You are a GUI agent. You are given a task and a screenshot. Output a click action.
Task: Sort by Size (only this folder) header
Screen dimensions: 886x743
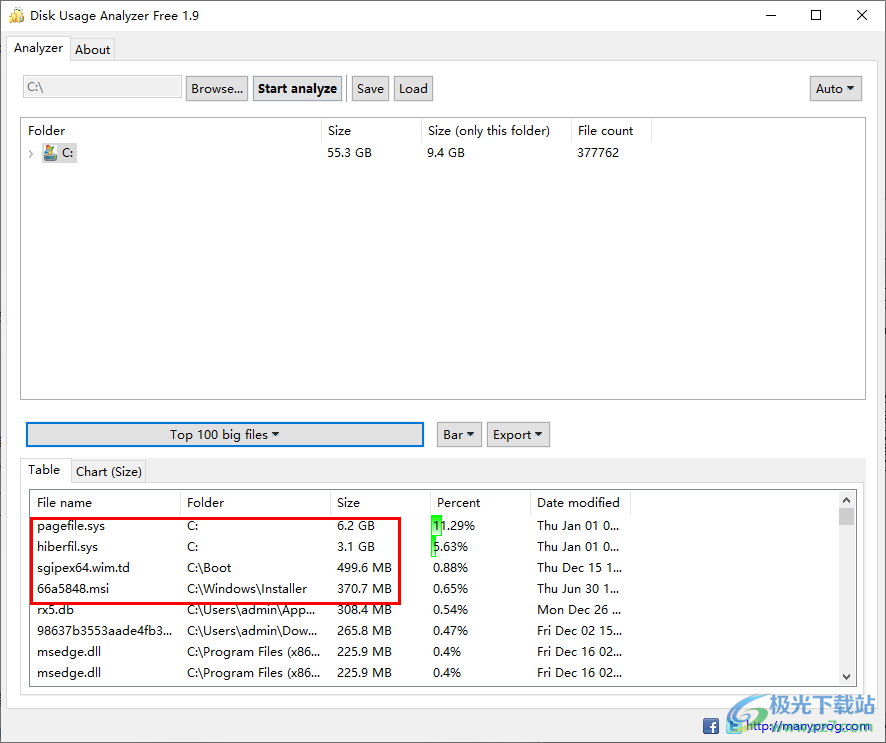[496, 131]
